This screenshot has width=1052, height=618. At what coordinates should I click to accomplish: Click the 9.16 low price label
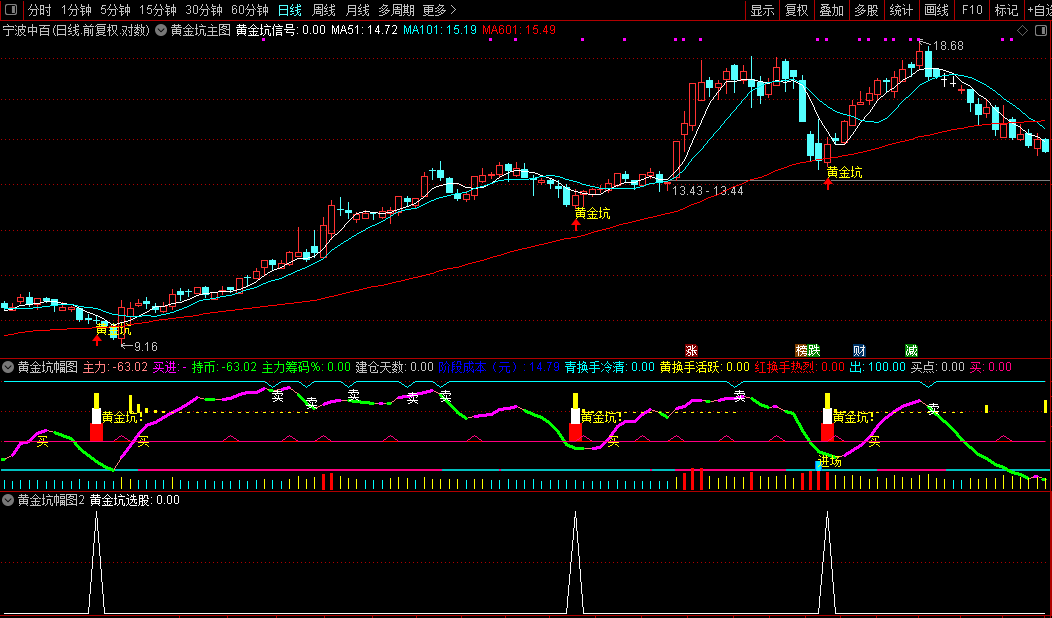(146, 347)
